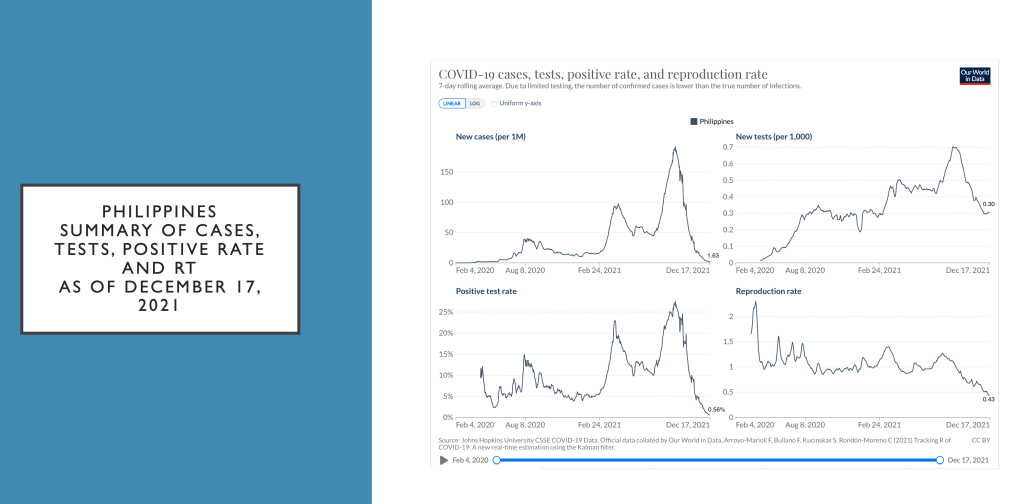This screenshot has height=504, width=1024.
Task: Click the Our World in Data logo
Action: click(973, 76)
